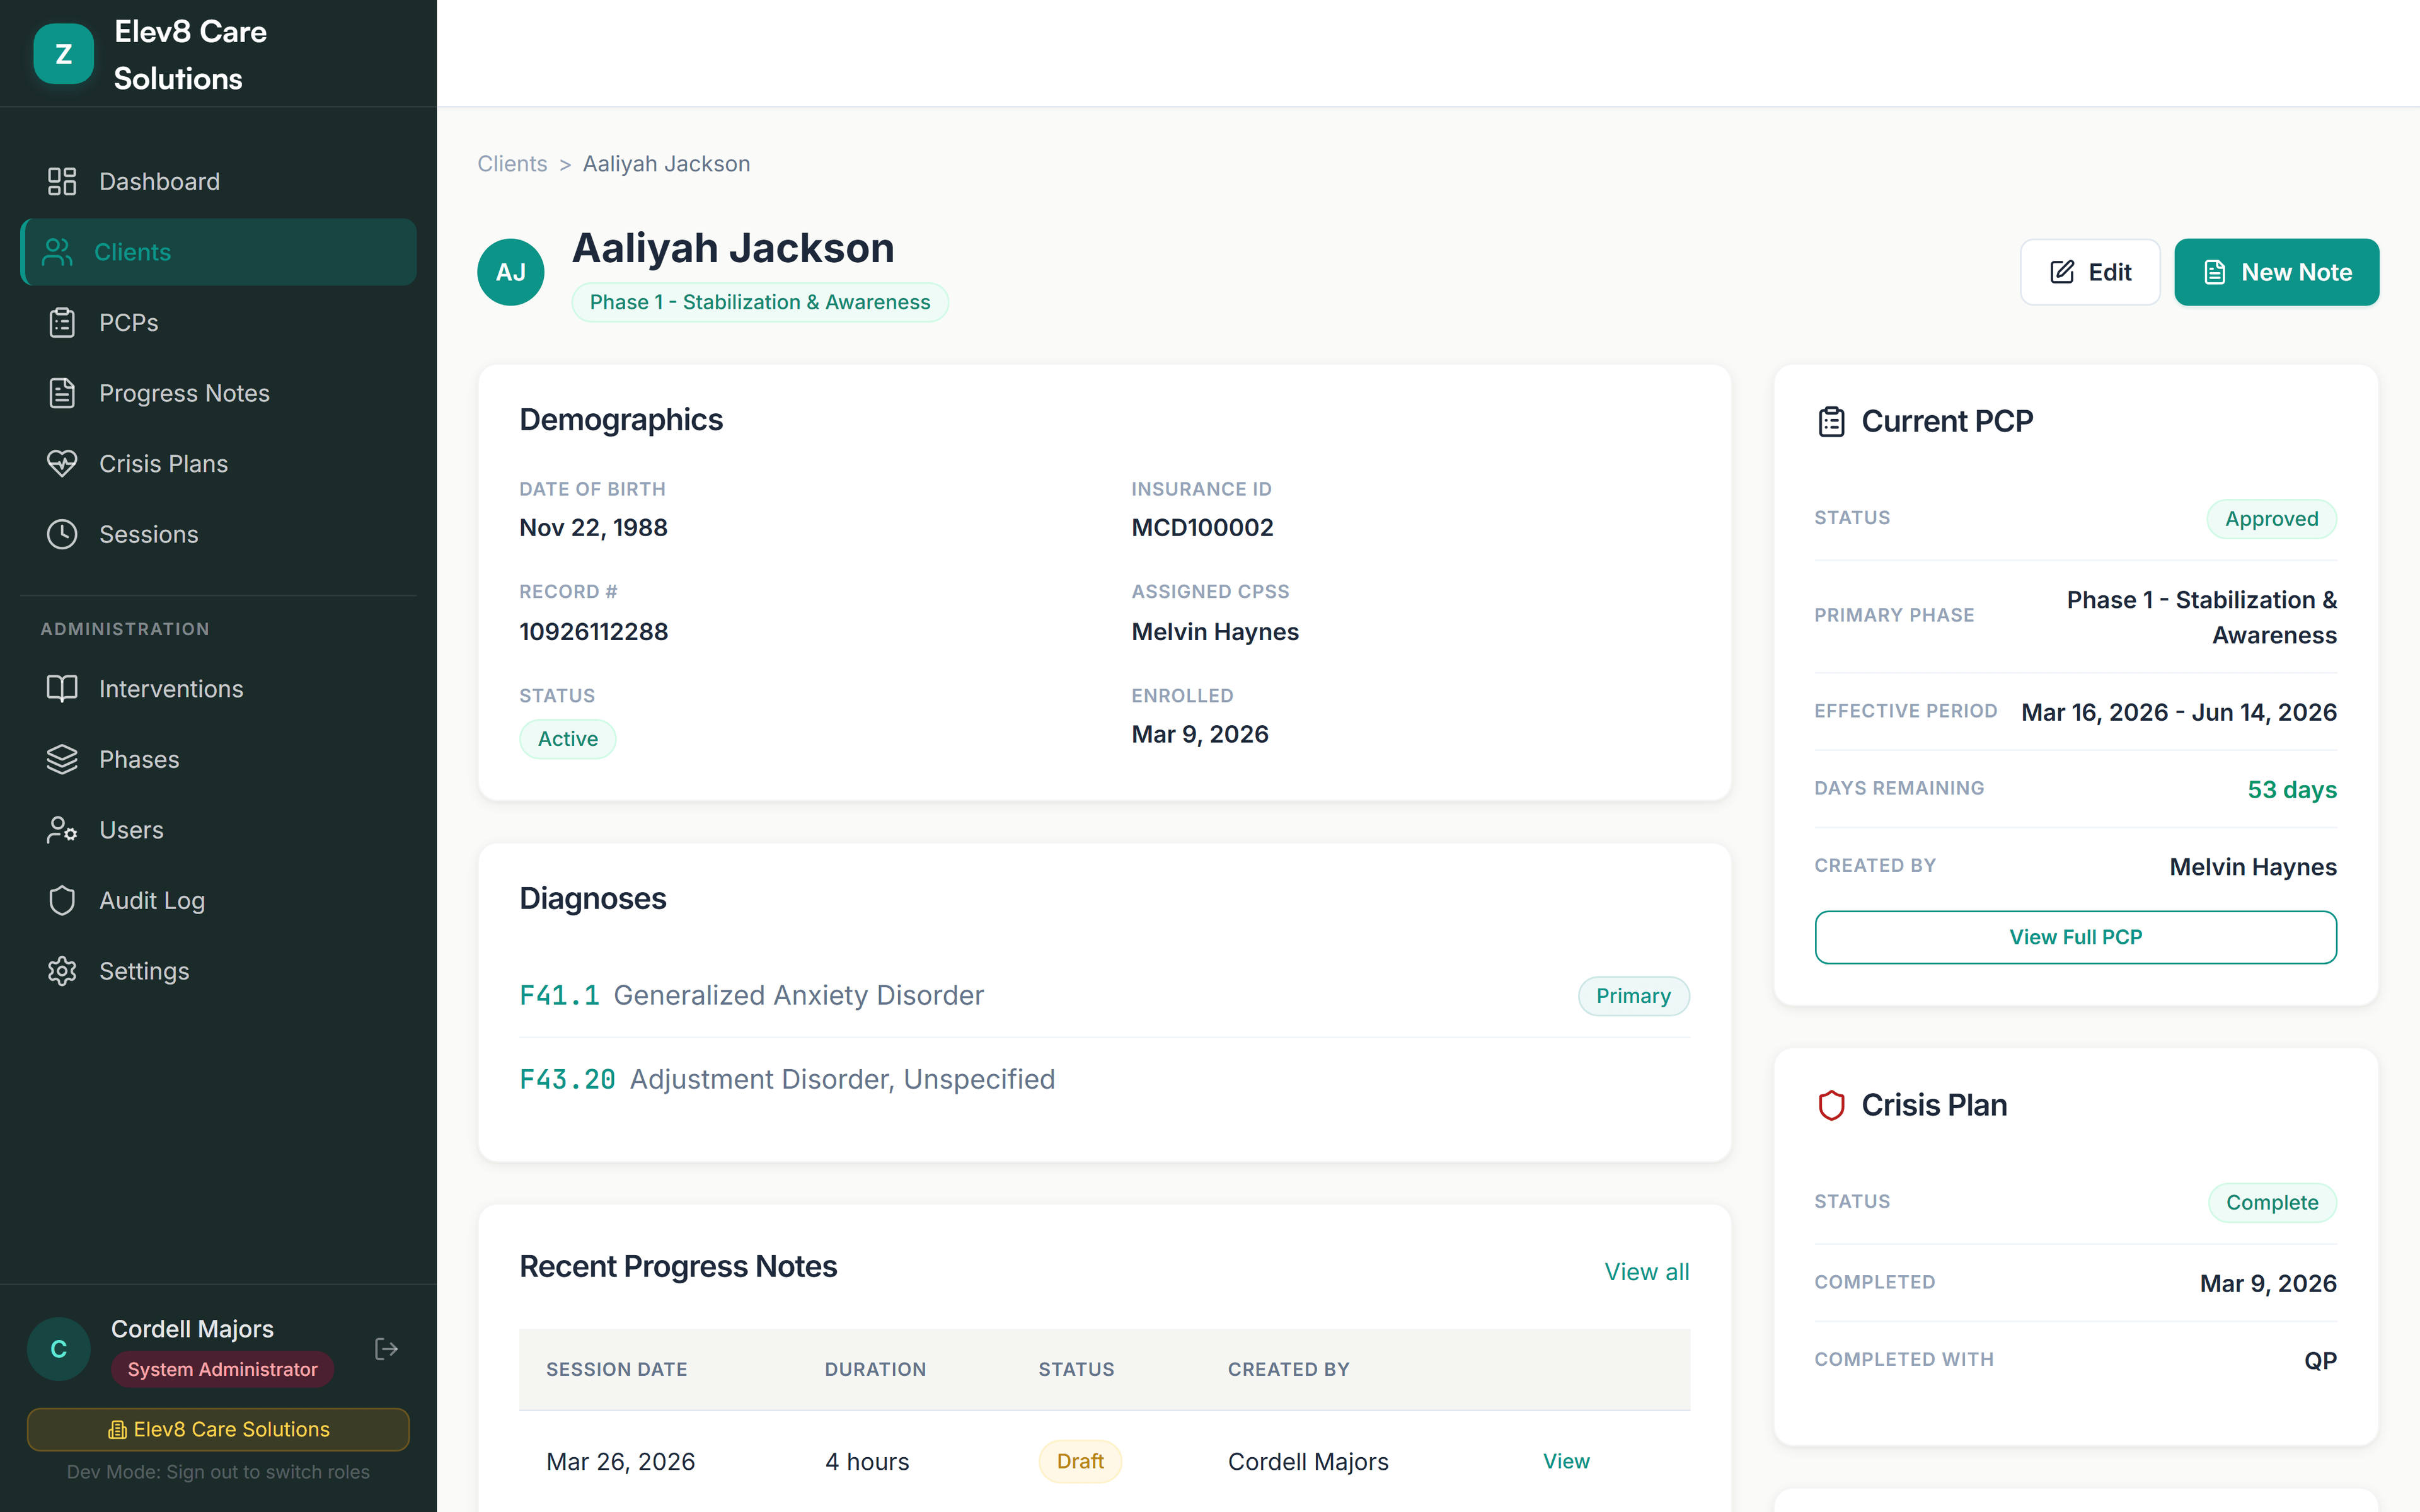Click the AJ client avatar
This screenshot has width=2420, height=1512.
click(x=511, y=271)
